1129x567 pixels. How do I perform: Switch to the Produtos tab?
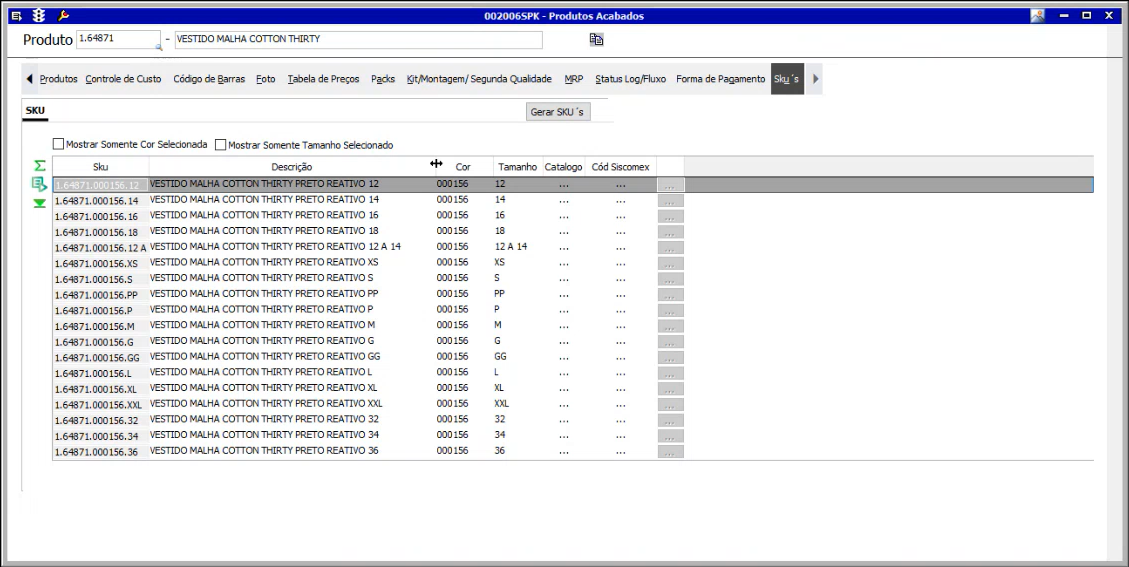click(58, 79)
